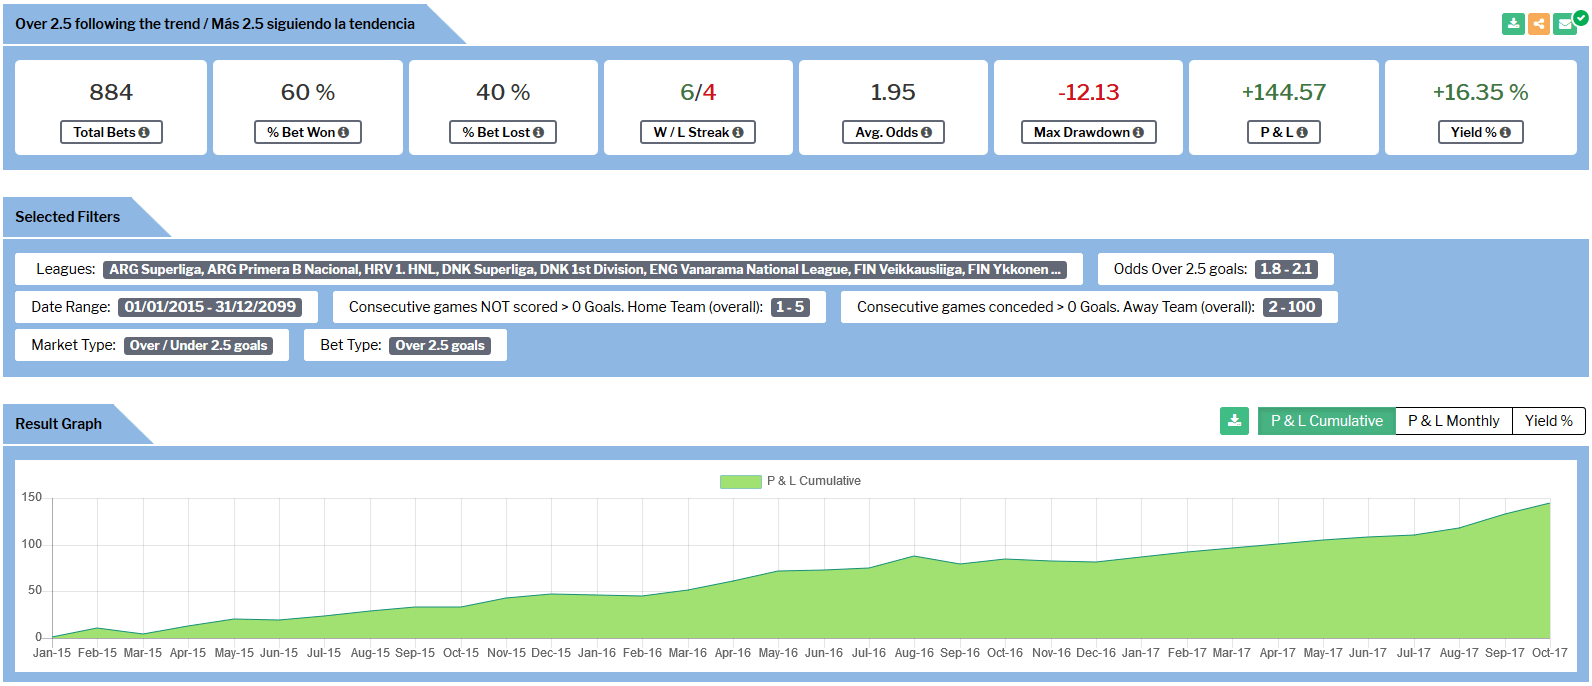Click the Result Graph section header

(58, 424)
